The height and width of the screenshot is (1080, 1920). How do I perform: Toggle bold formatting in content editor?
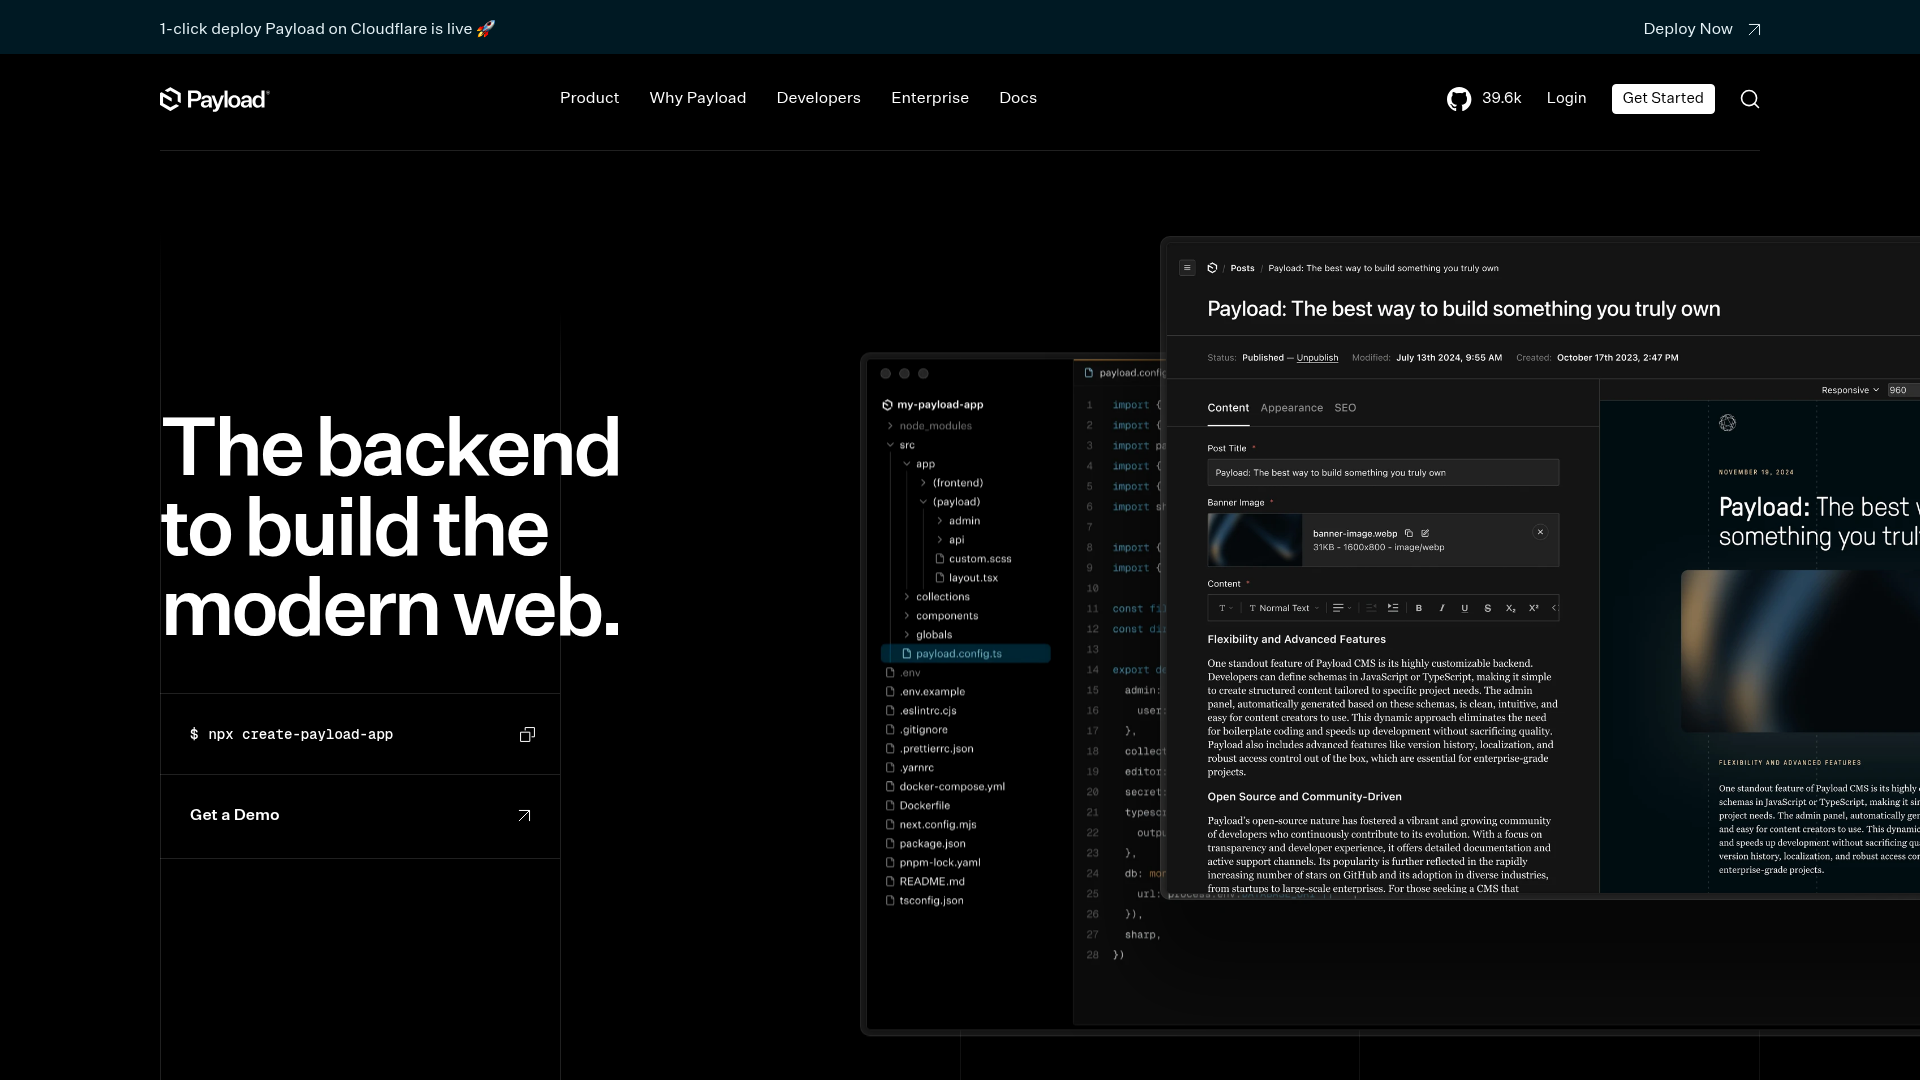coord(1418,608)
